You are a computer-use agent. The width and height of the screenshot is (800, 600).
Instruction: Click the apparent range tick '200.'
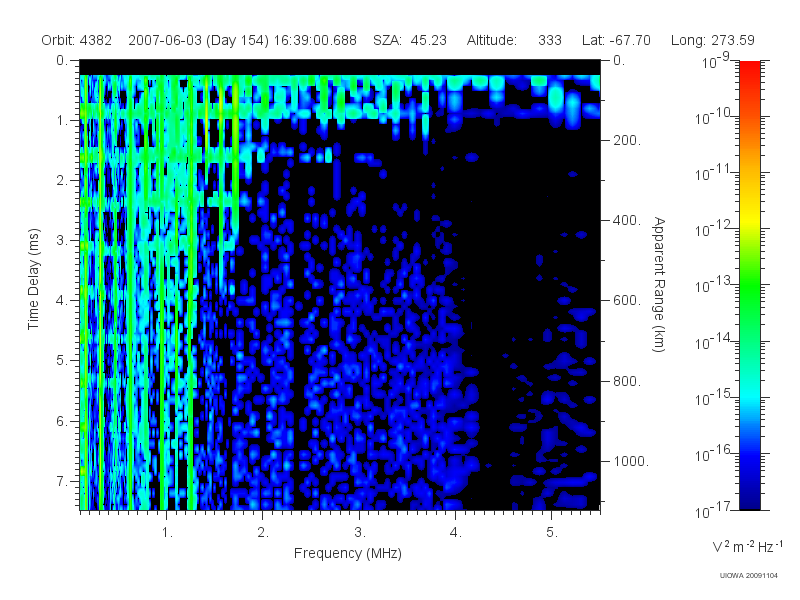point(627,140)
